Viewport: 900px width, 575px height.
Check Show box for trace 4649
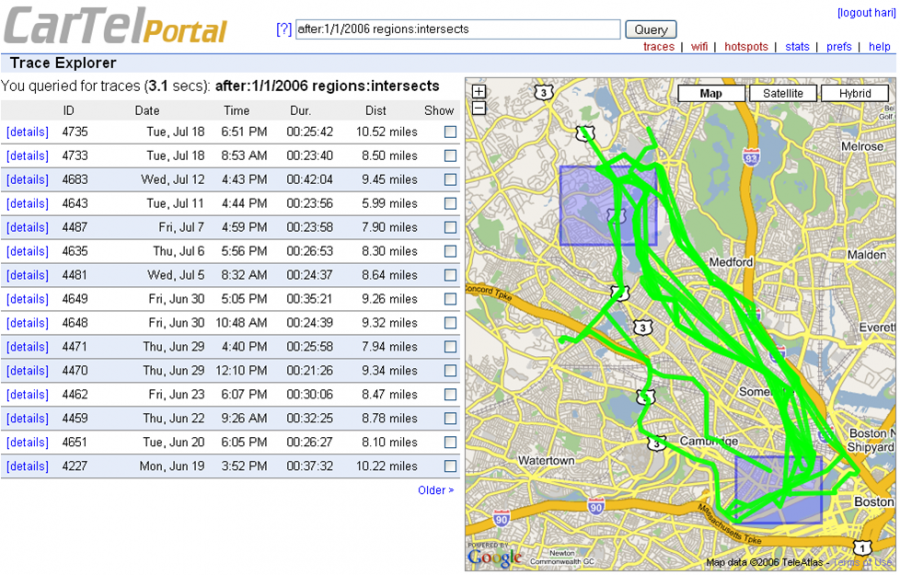coord(451,299)
